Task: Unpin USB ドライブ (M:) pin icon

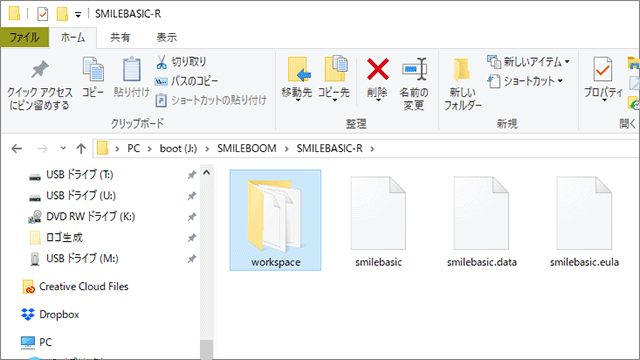Action: [191, 259]
